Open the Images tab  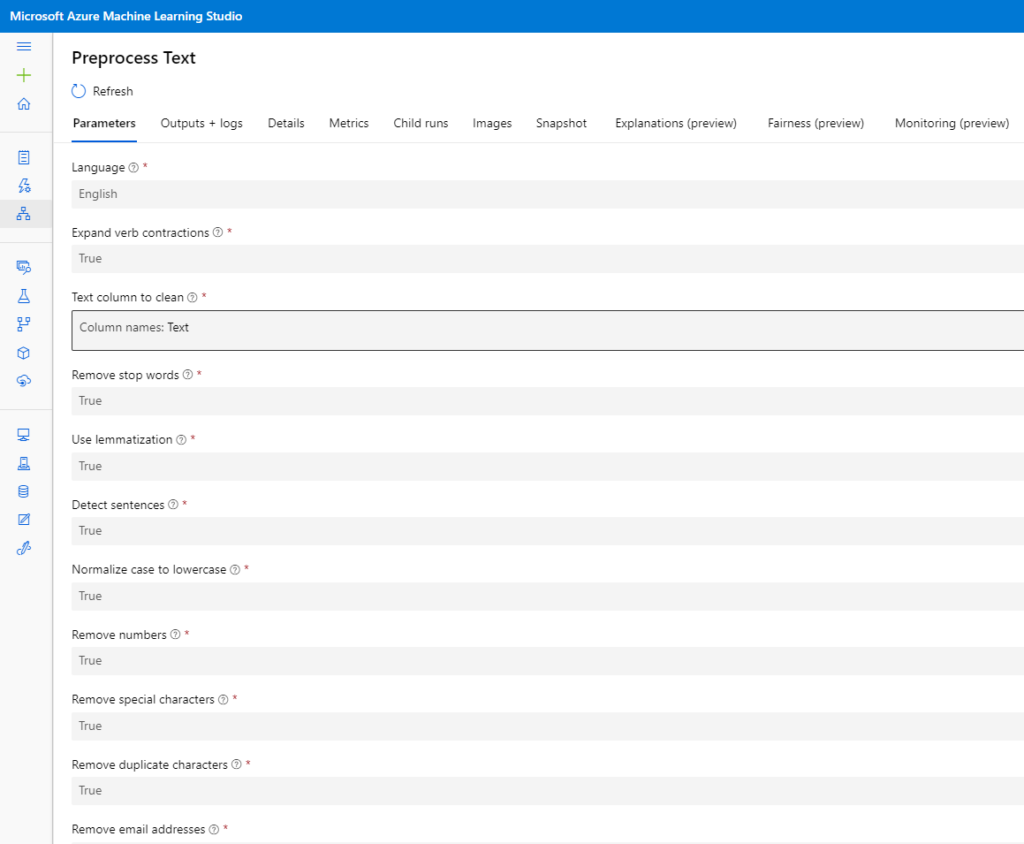(492, 123)
